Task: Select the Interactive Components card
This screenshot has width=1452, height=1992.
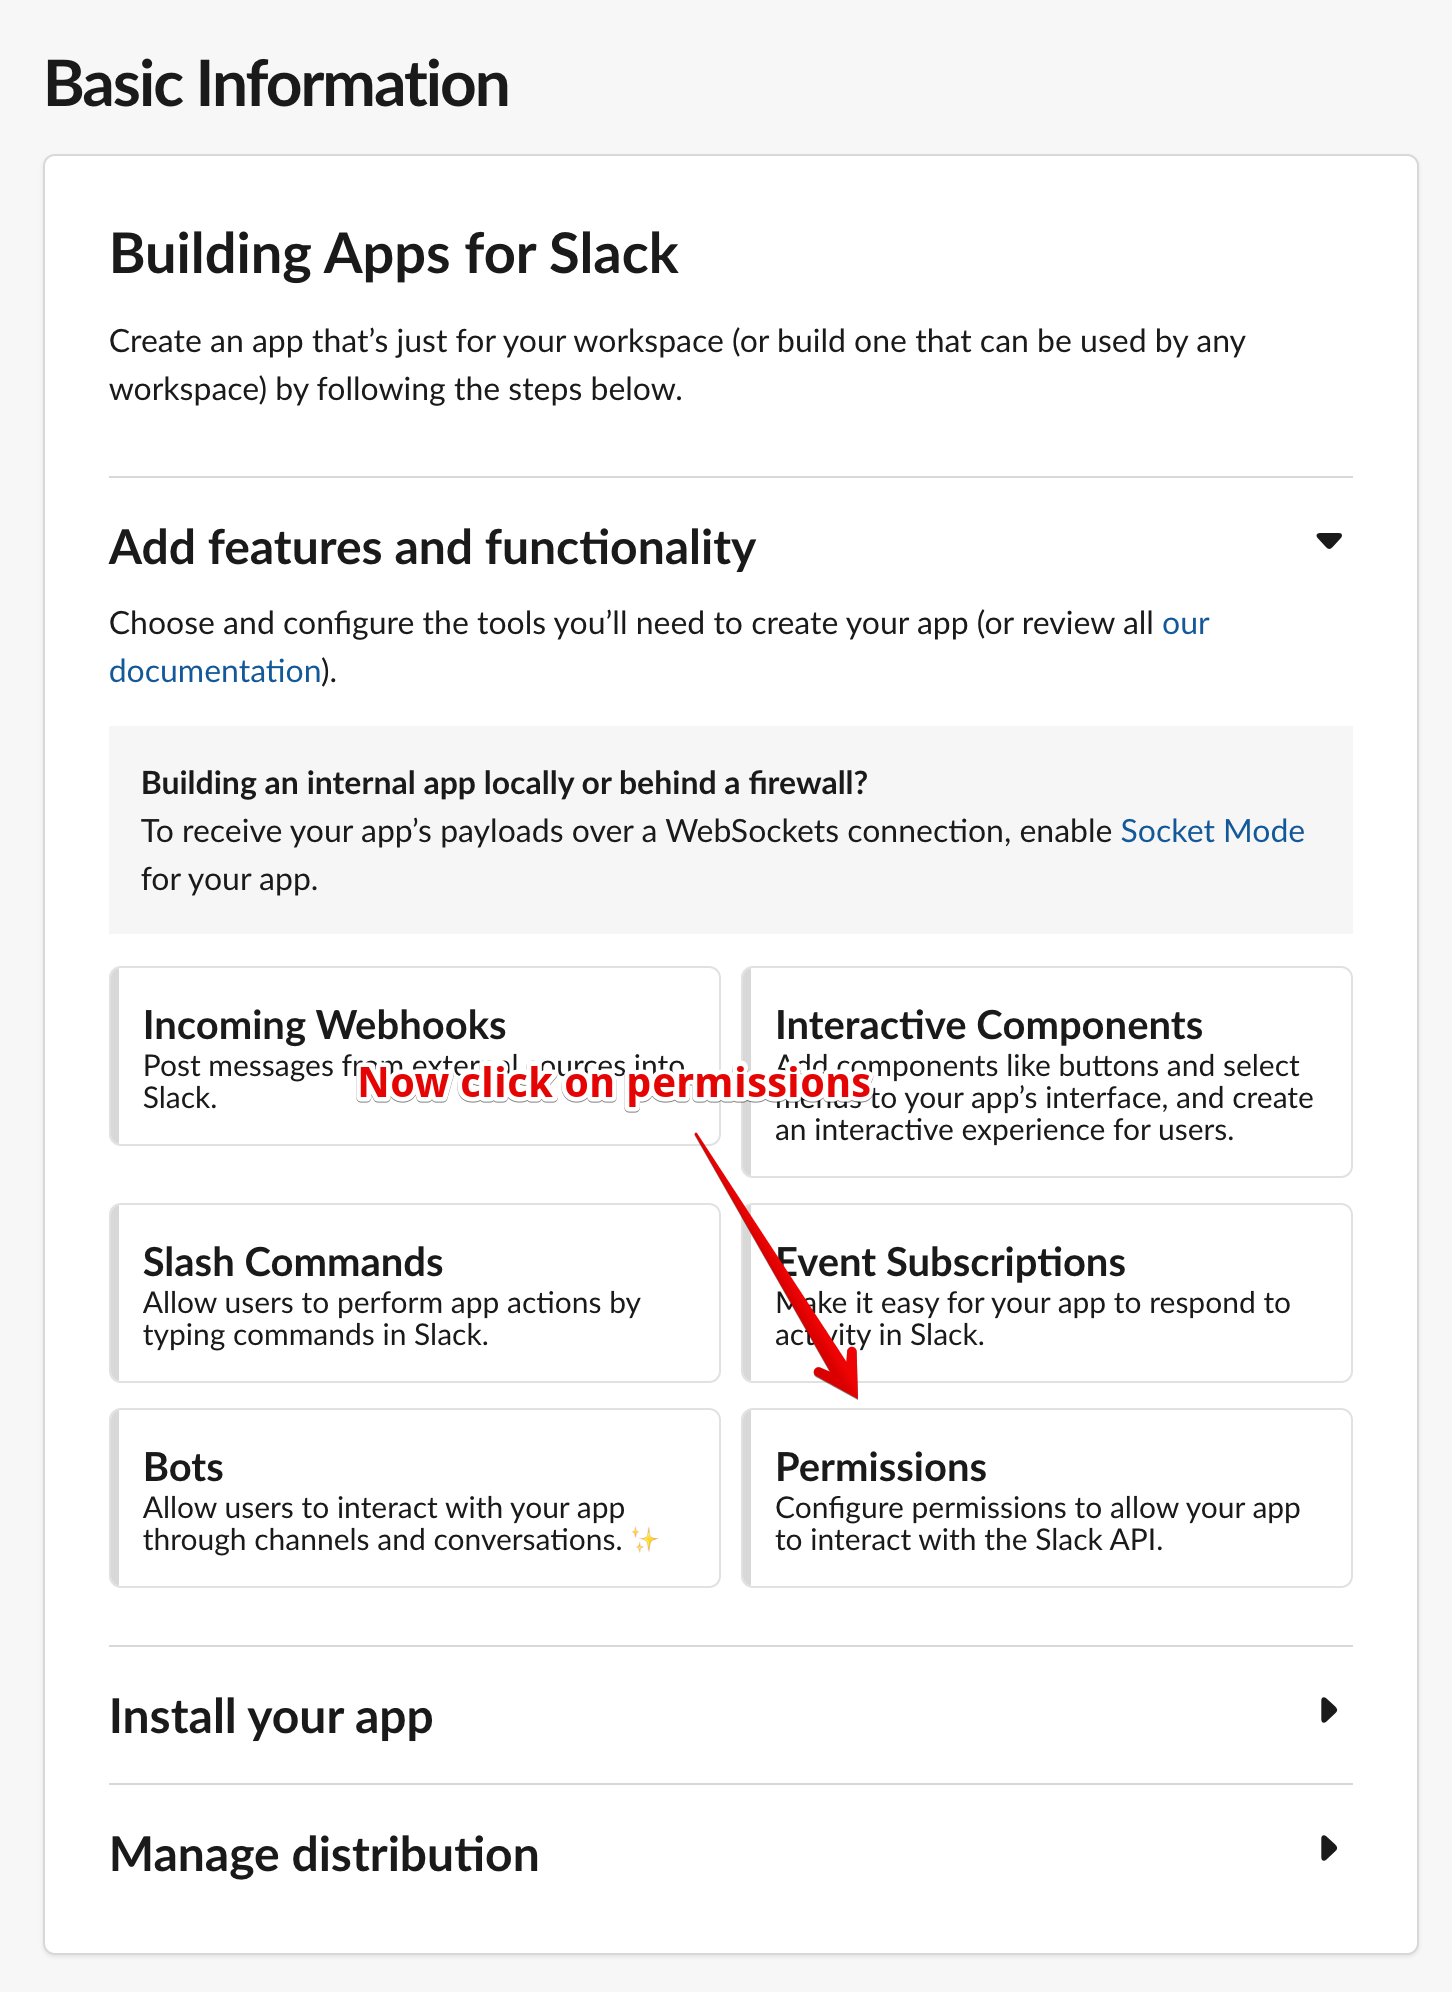Action: (1046, 1071)
